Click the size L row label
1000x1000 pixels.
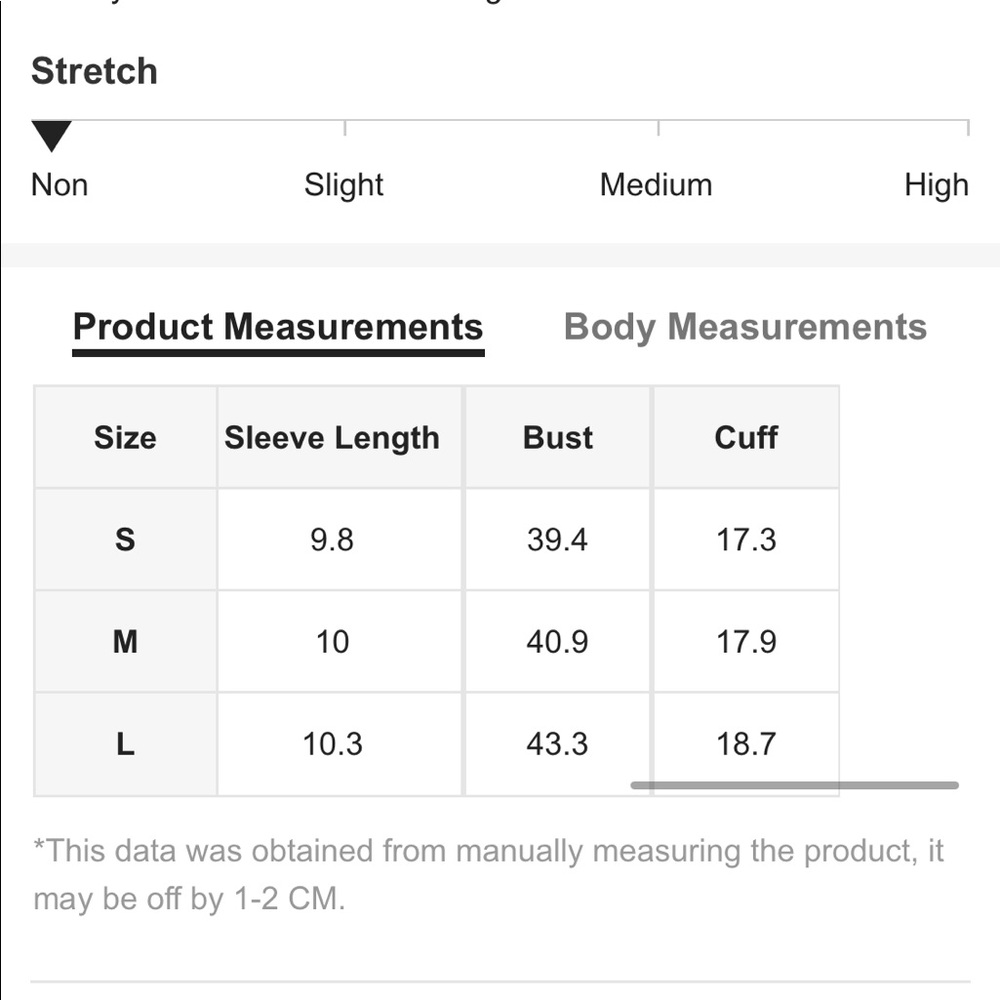pyautogui.click(x=126, y=744)
